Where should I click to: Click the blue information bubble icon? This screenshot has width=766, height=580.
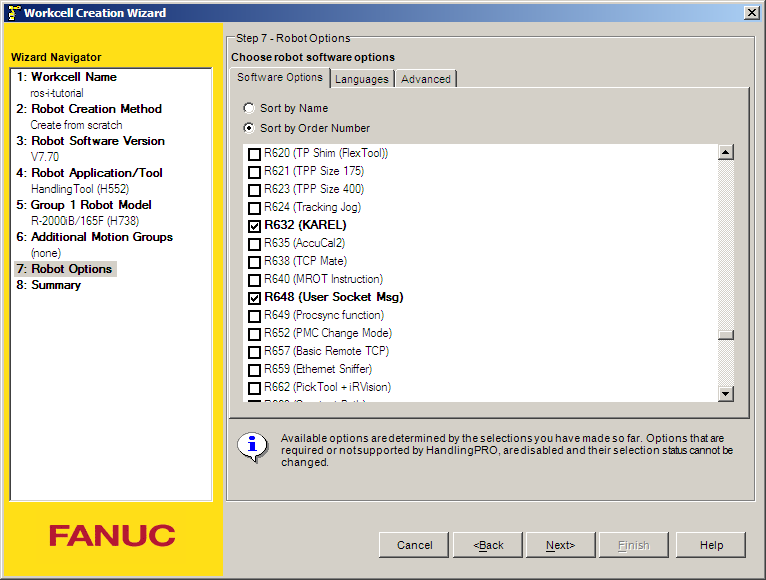tap(253, 448)
